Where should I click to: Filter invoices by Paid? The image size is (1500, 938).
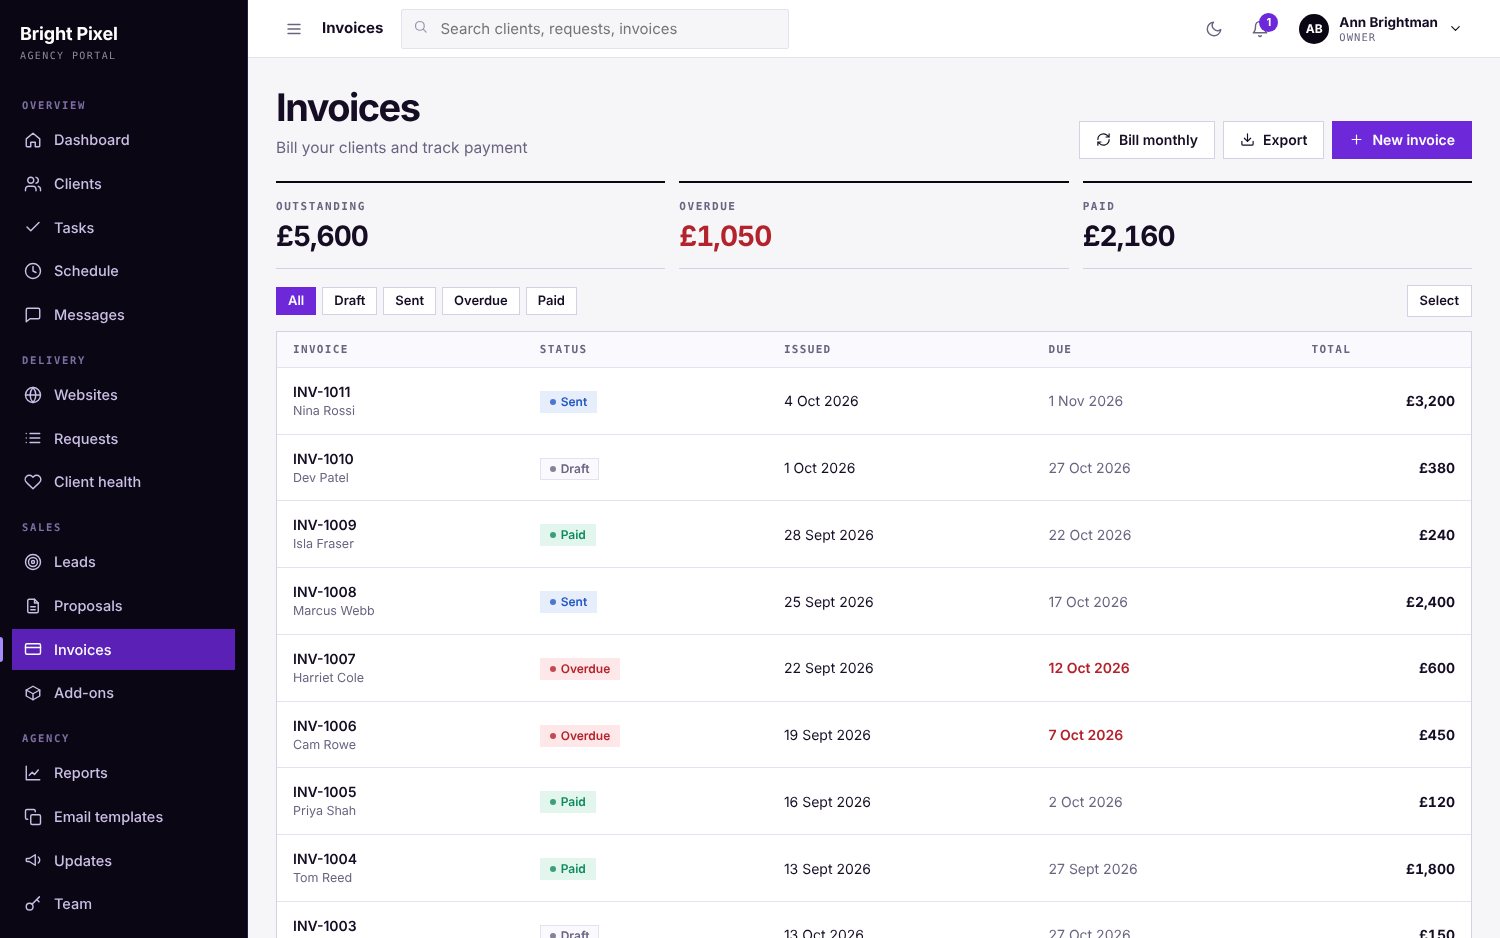pos(551,301)
